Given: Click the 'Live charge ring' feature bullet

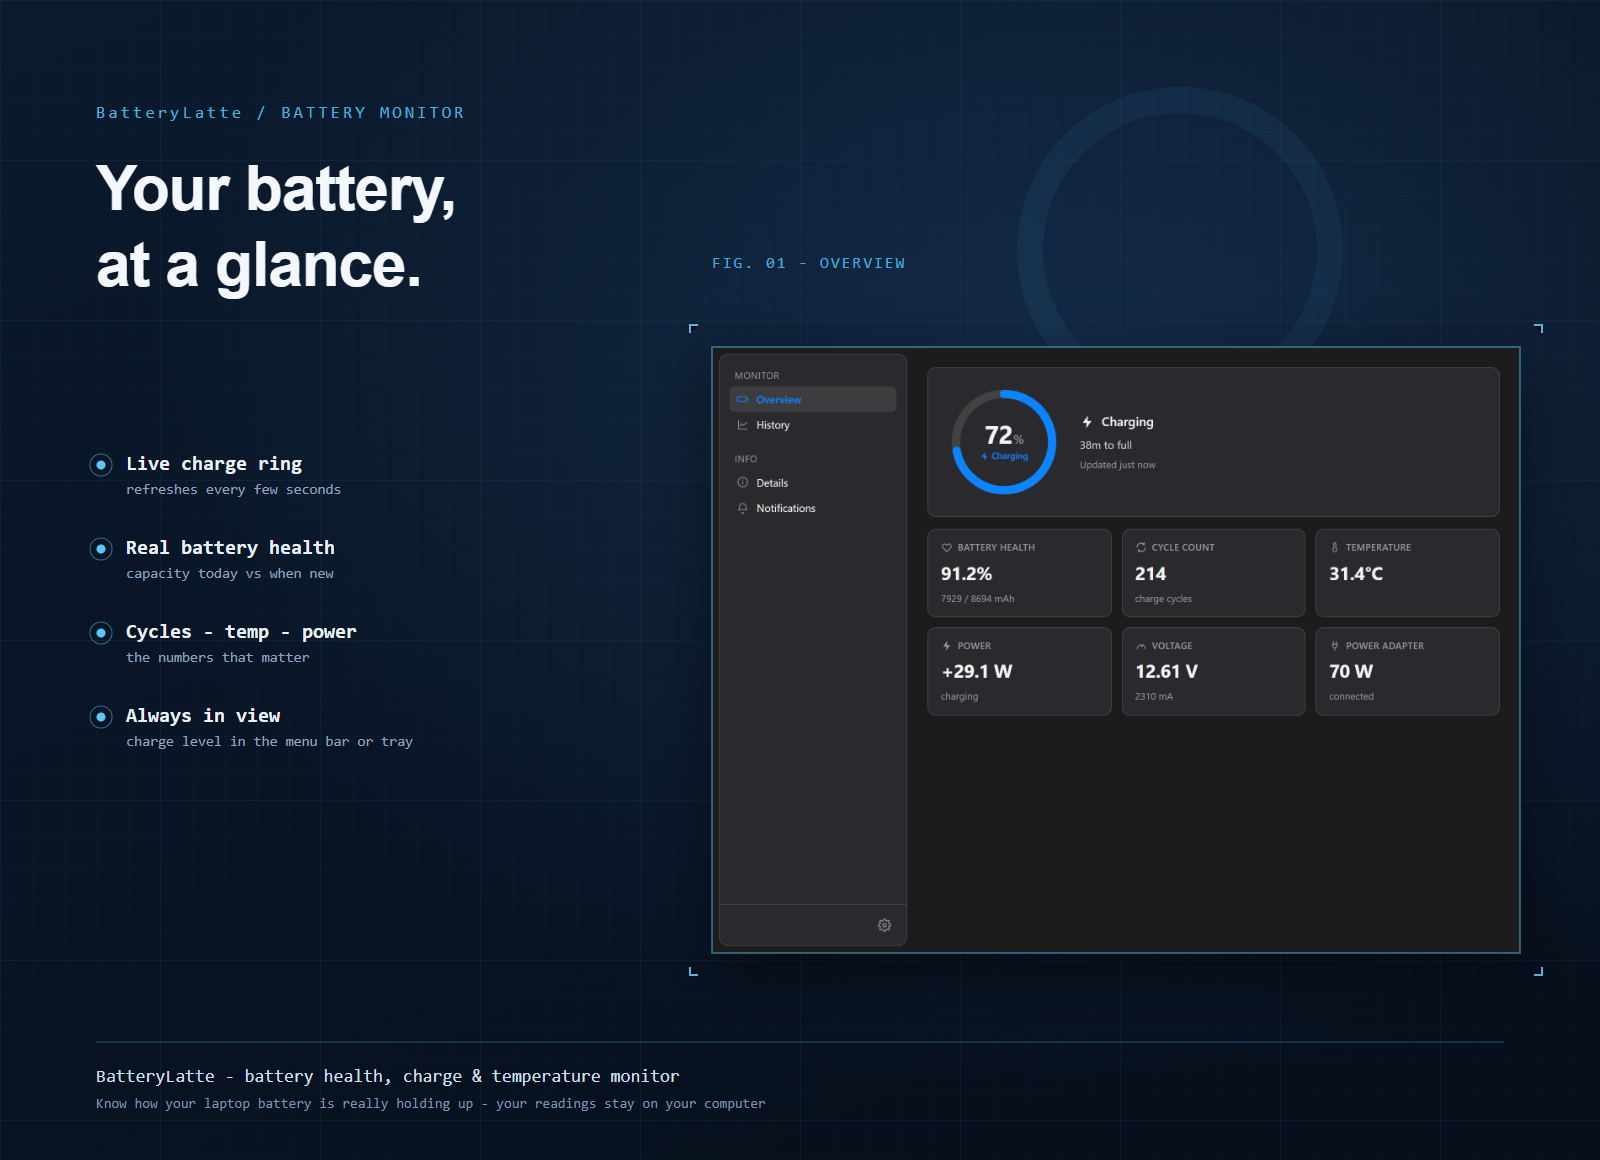Looking at the screenshot, I should point(214,464).
